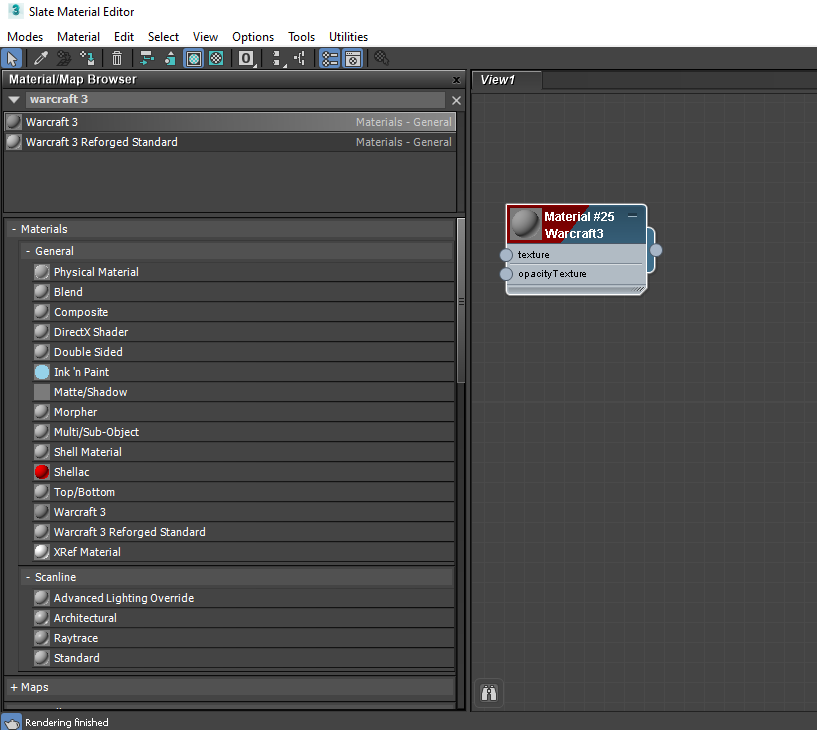The width and height of the screenshot is (817, 730).
Task: Collapse the Materials group
Action: click(x=14, y=229)
